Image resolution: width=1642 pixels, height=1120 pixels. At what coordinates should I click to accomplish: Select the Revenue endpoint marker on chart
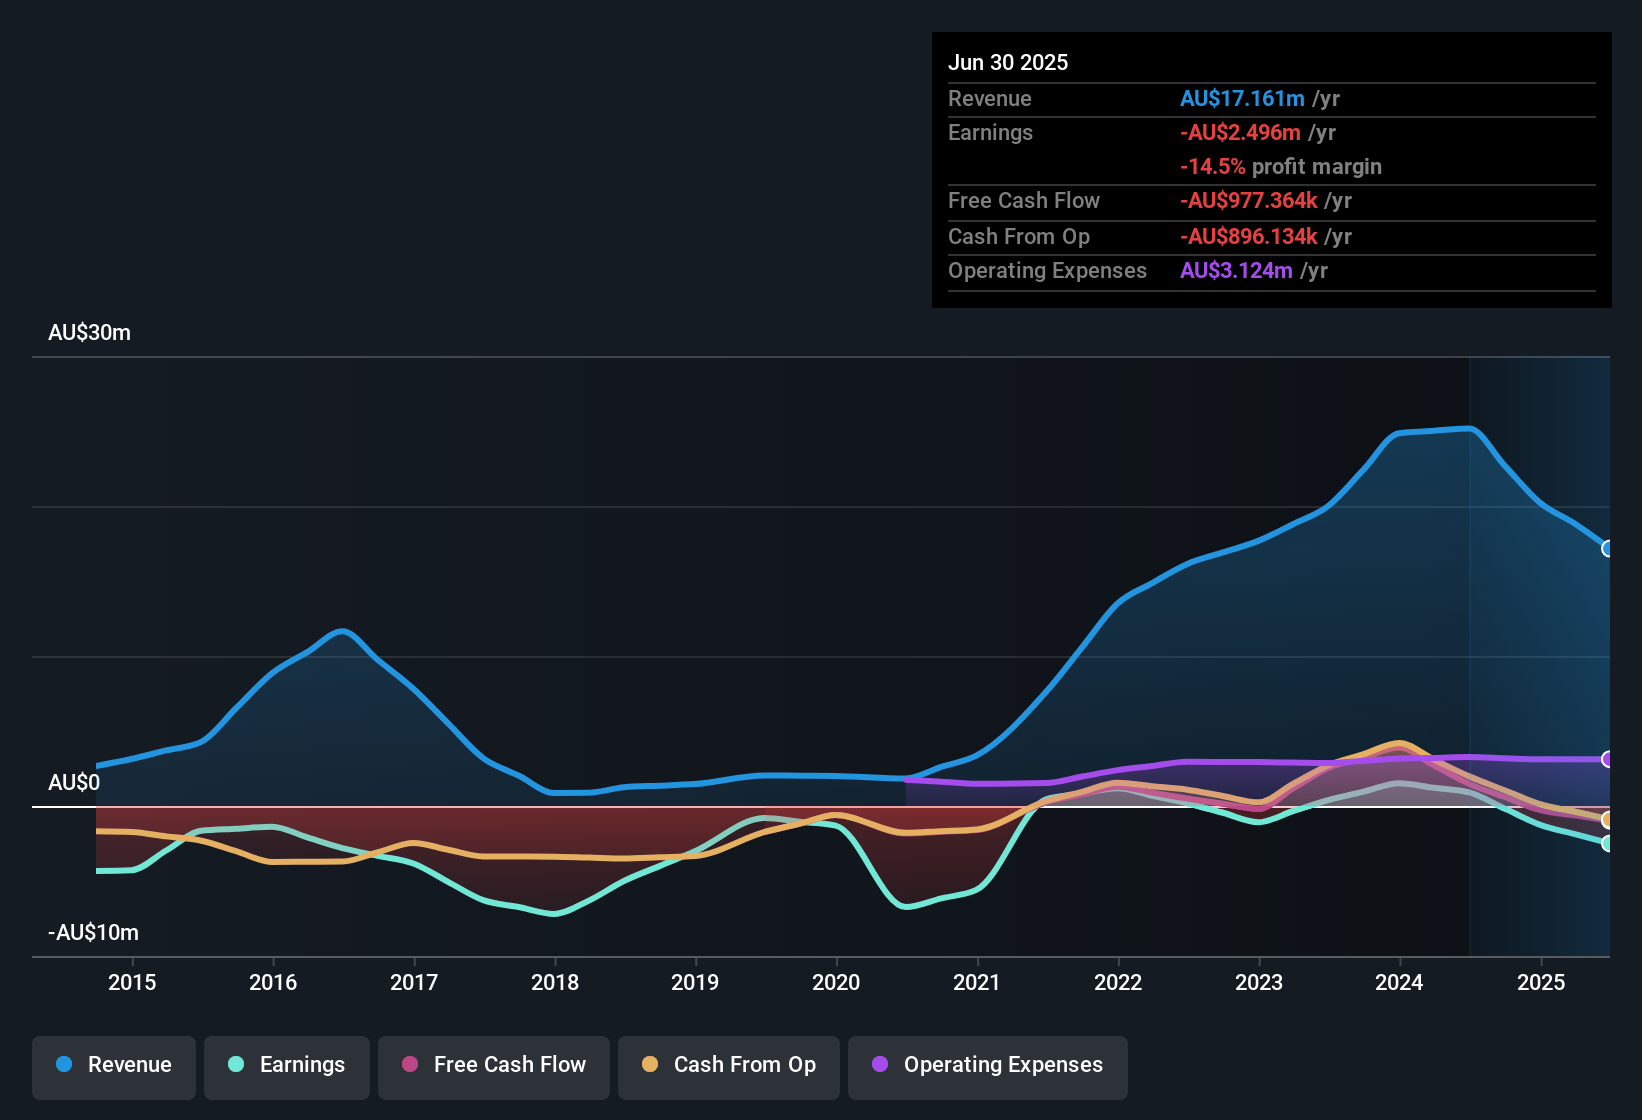point(1607,548)
